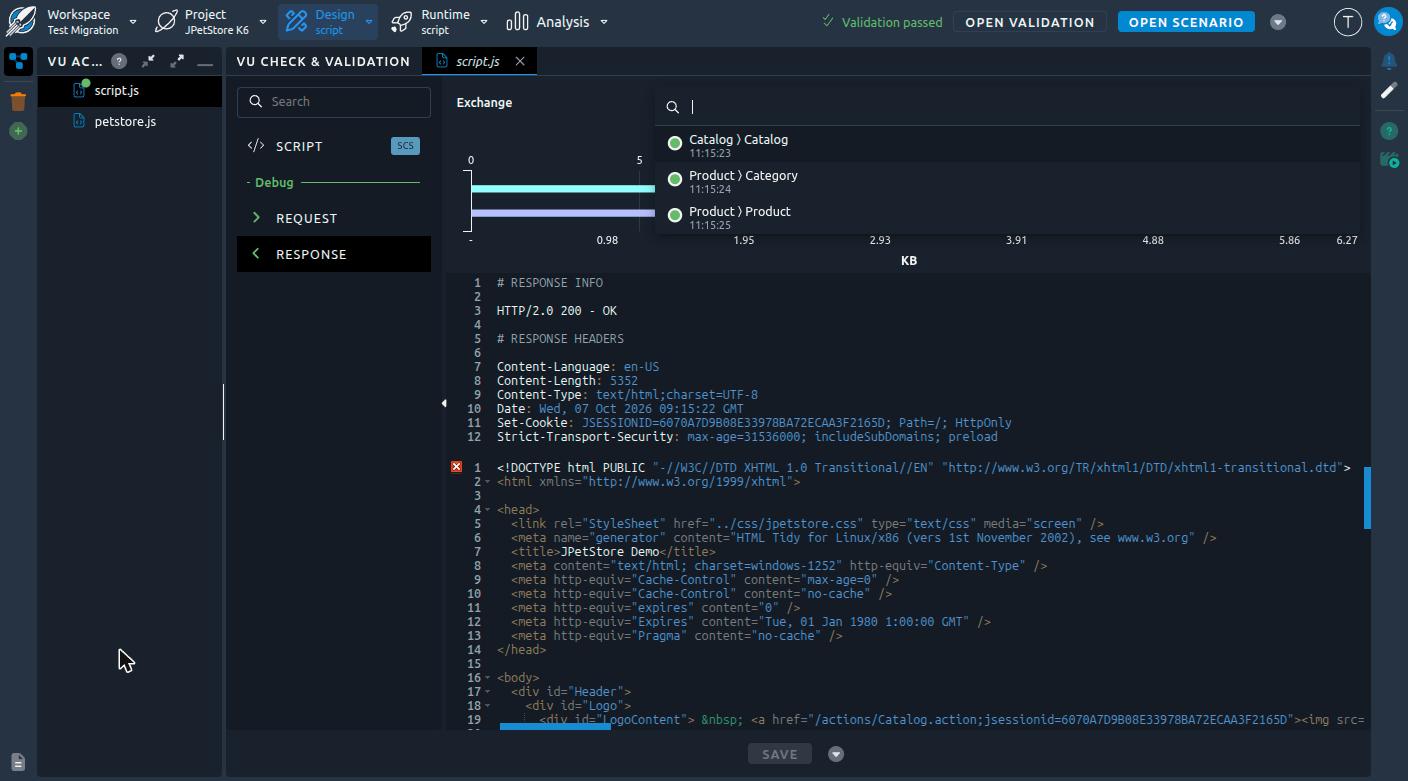Select the REQUEST menu item
Screen dimensions: 1408x781
(334, 218)
